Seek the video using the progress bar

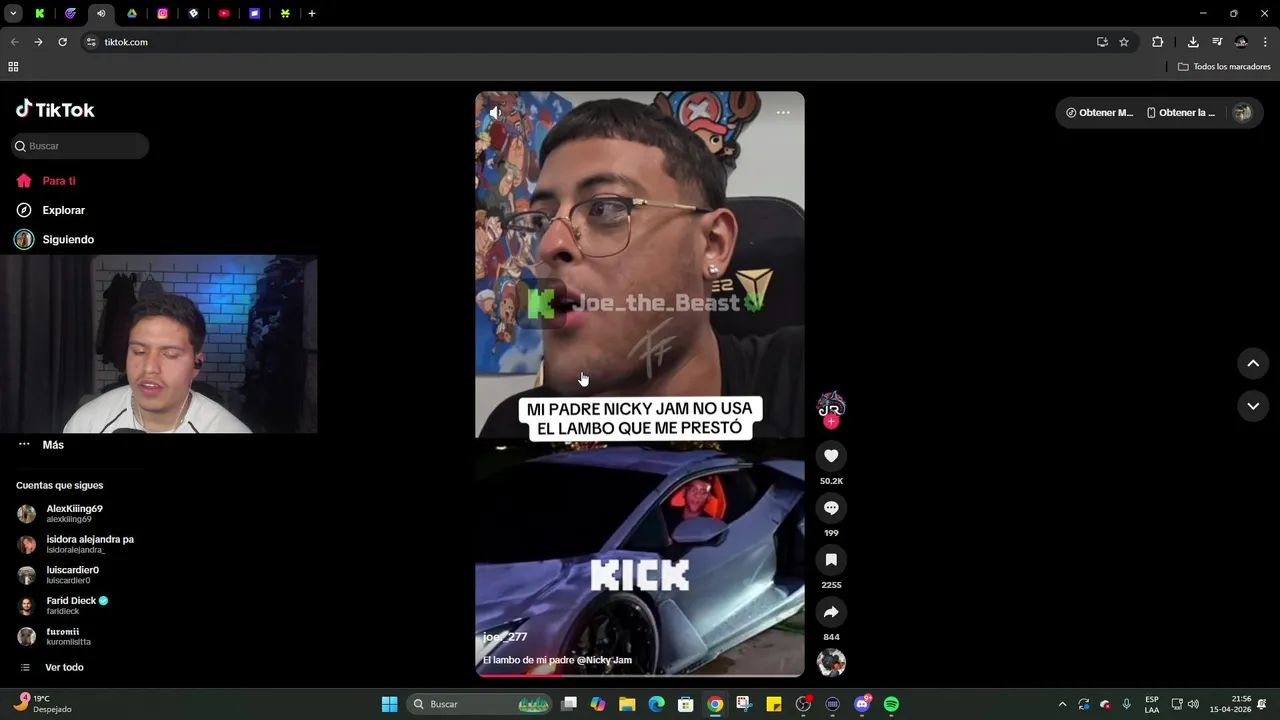(x=640, y=675)
